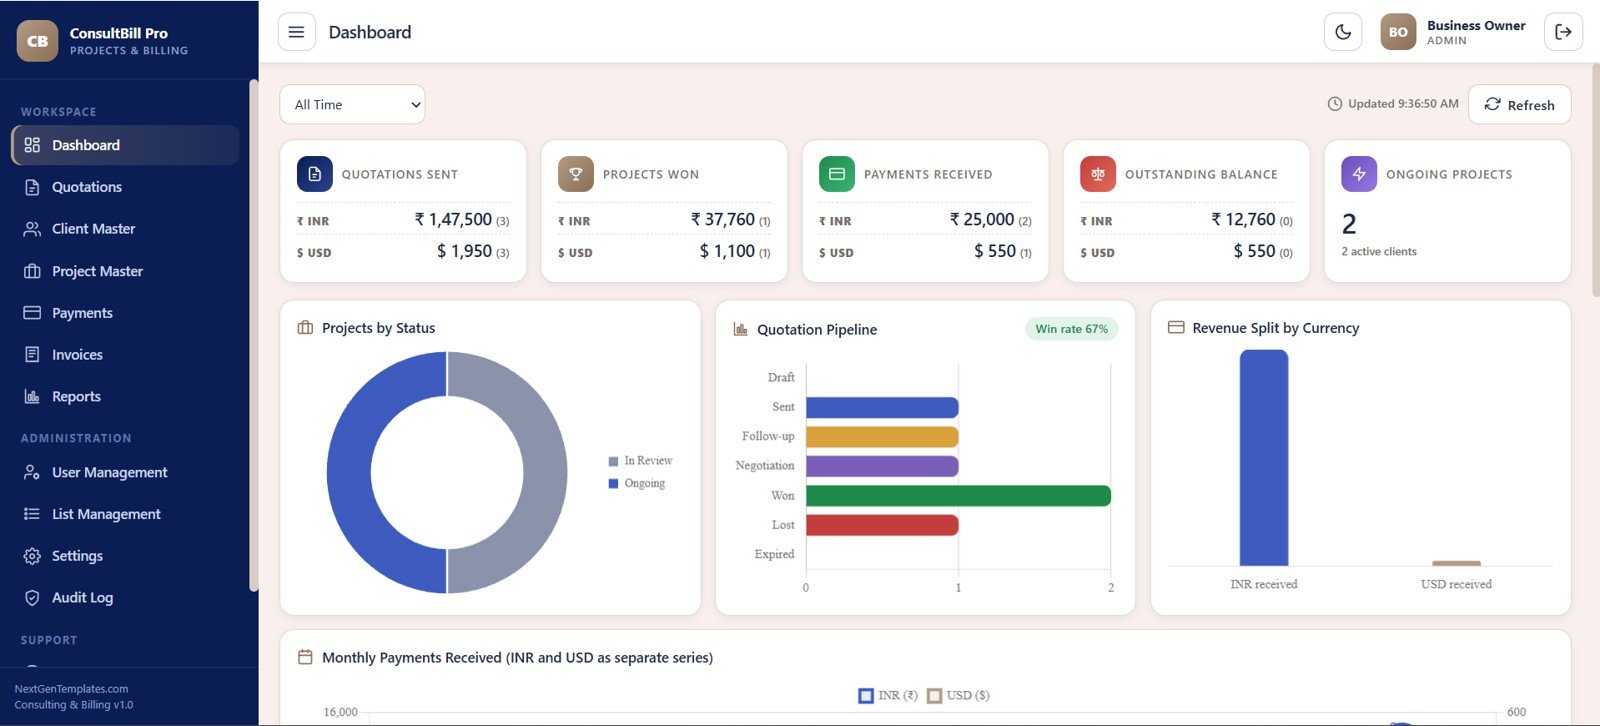The width and height of the screenshot is (1600, 726).
Task: Click the Business Owner name label
Action: (x=1476, y=25)
